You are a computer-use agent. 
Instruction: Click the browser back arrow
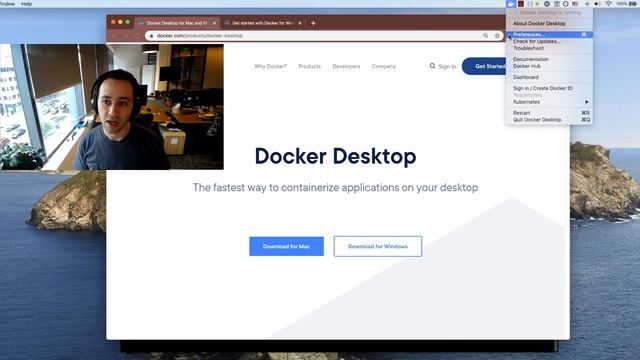[x=114, y=36]
